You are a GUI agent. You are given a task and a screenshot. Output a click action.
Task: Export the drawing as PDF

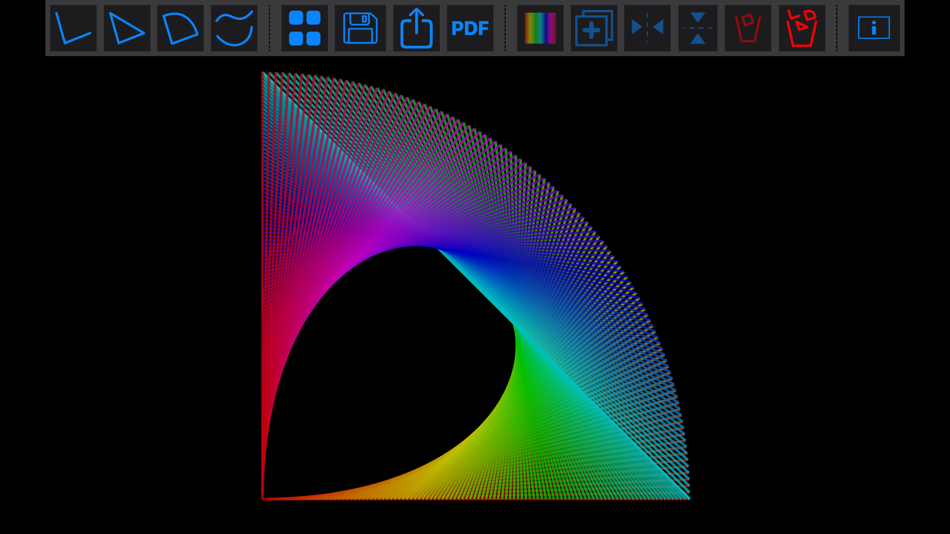[x=470, y=28]
